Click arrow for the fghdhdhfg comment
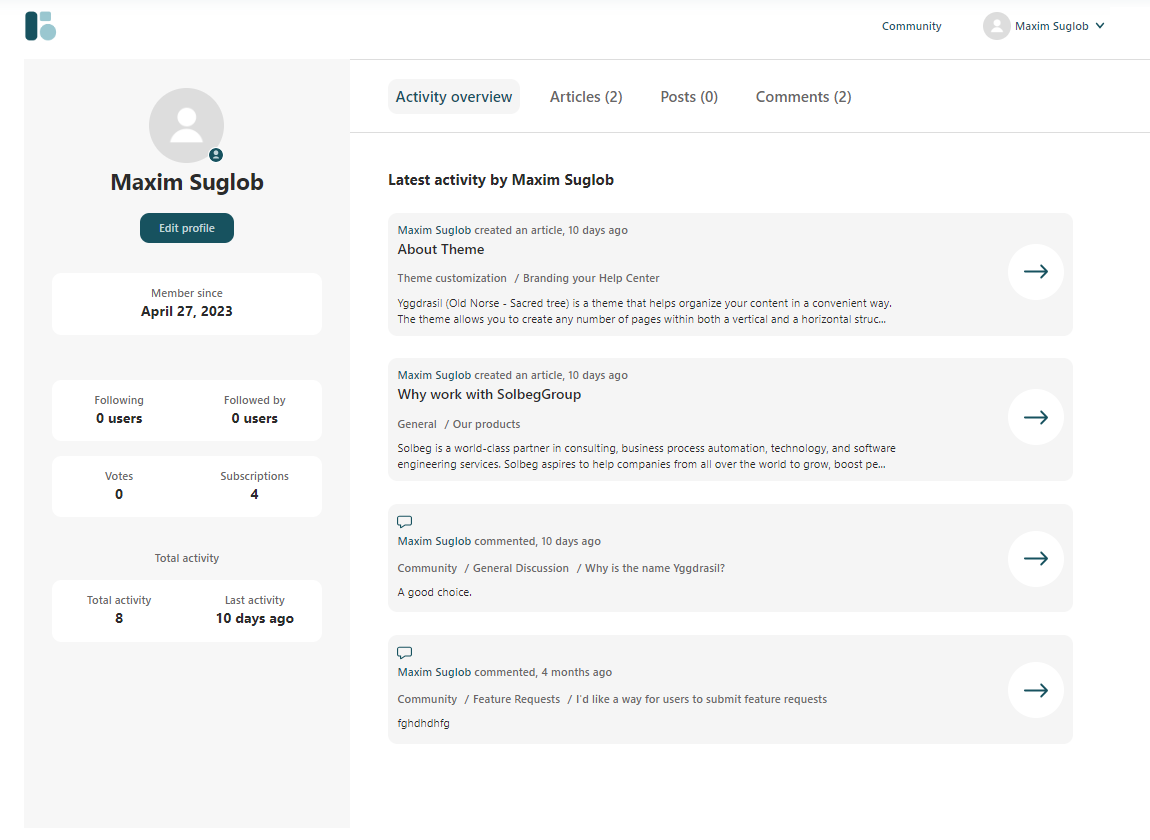Image resolution: width=1150 pixels, height=840 pixels. coord(1035,690)
